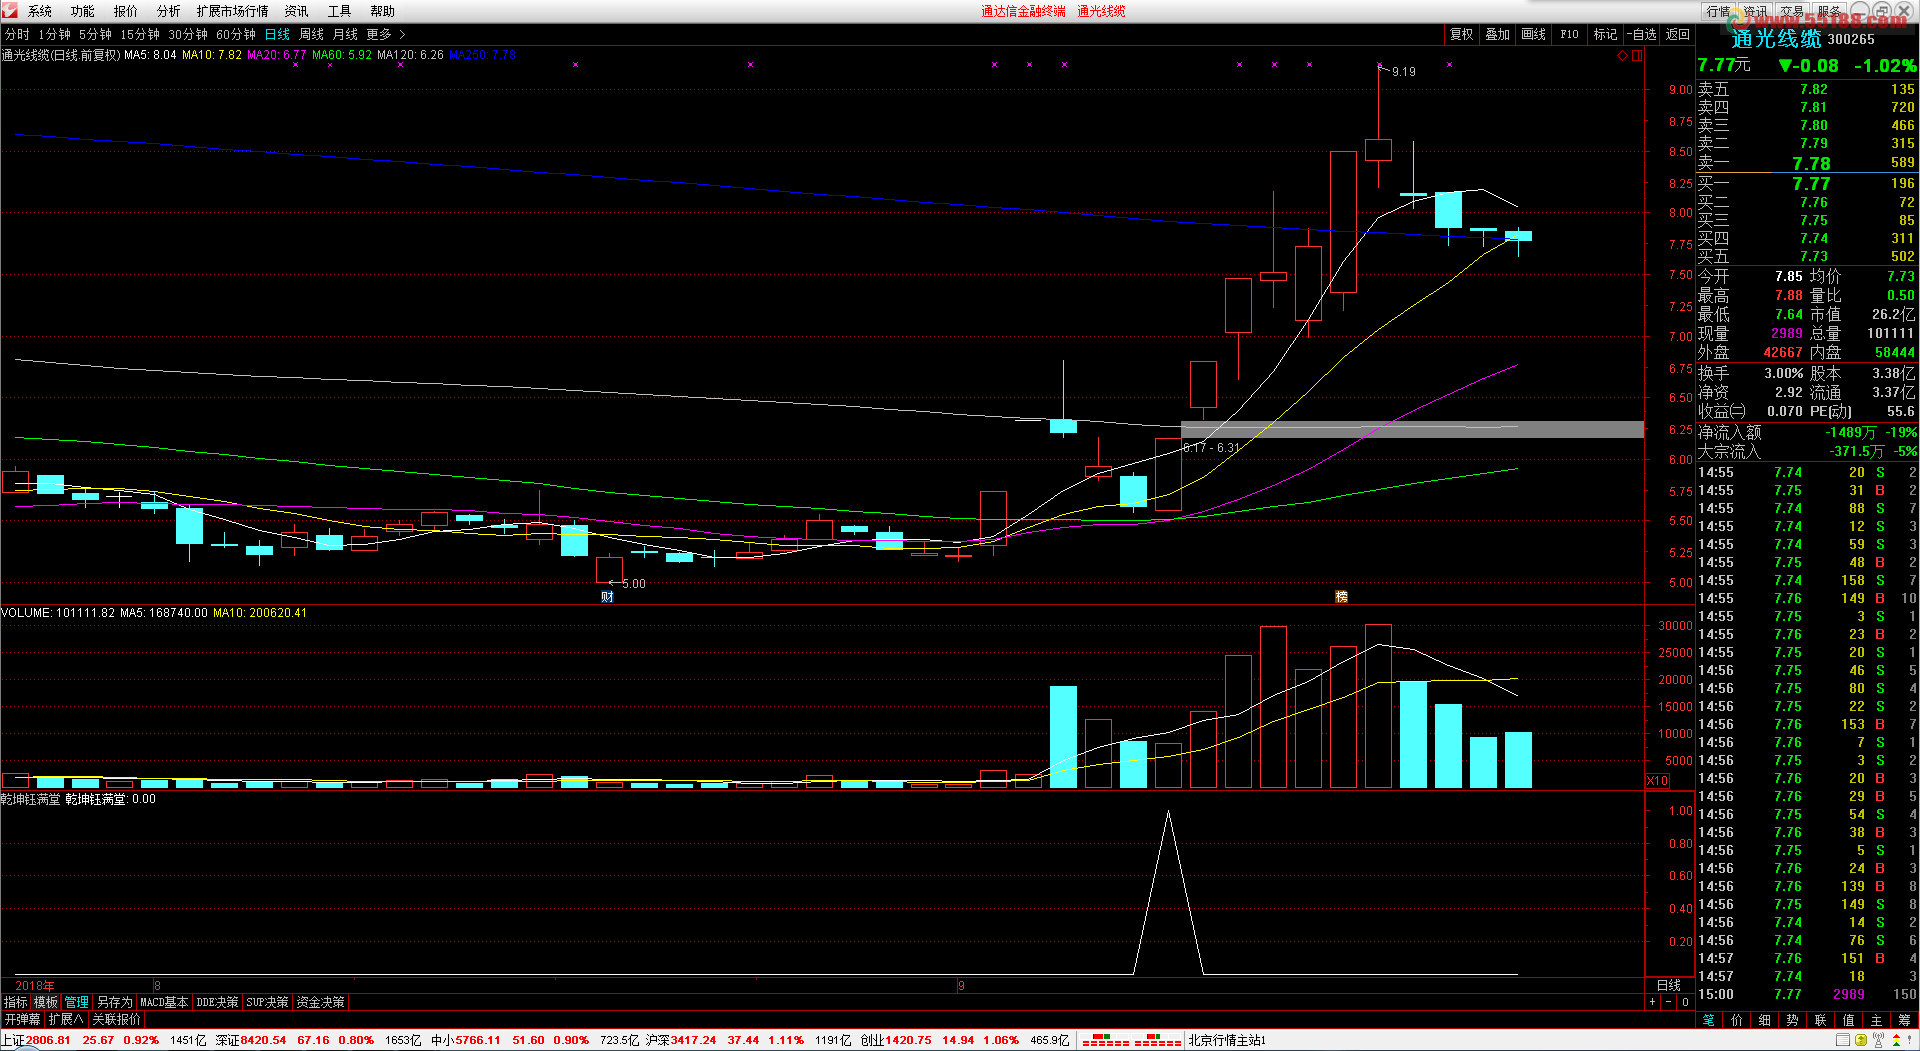
Task: Click the list window status bar icon
Action: click(1842, 1041)
